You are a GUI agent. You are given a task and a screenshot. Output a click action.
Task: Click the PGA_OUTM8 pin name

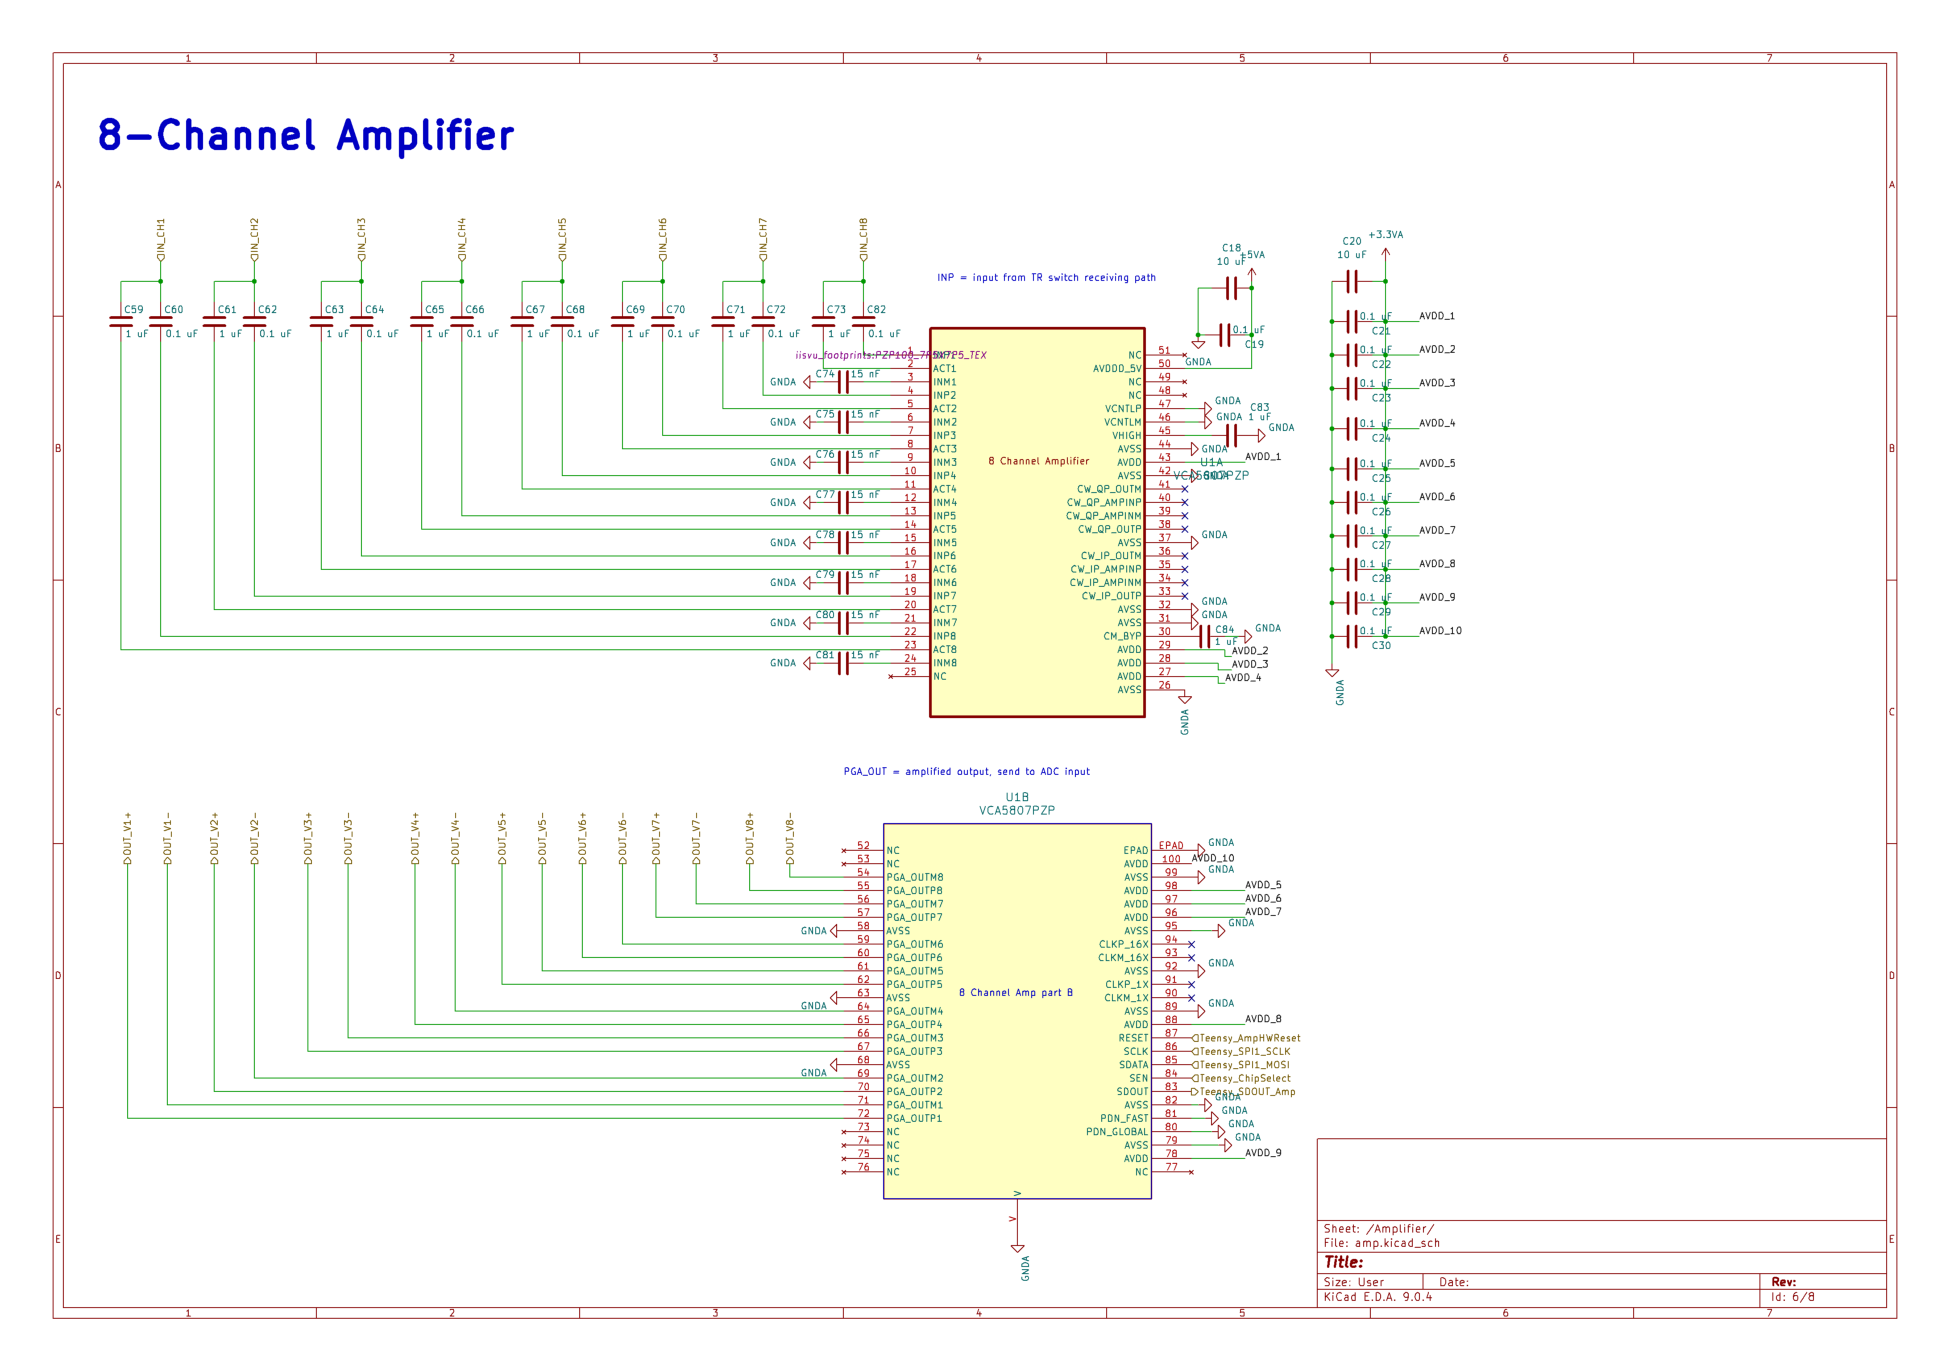[915, 878]
